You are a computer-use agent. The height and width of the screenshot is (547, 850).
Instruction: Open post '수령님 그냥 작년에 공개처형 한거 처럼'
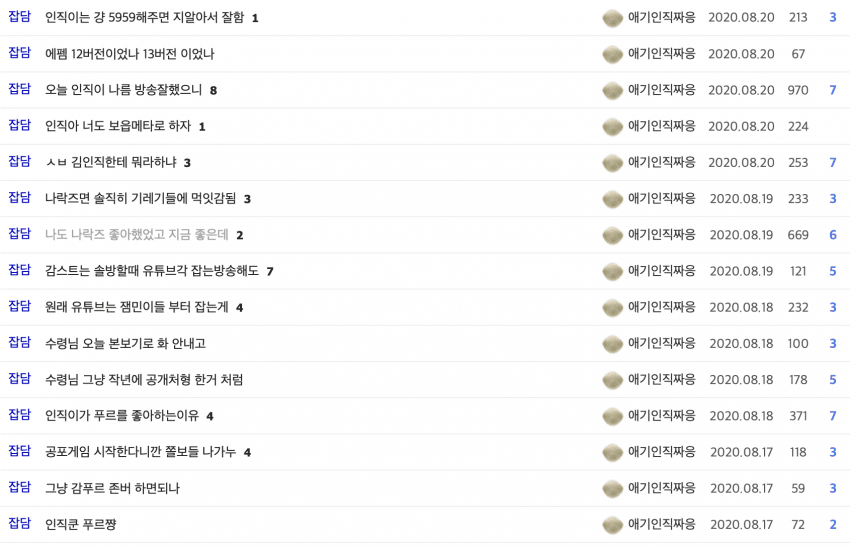144,379
